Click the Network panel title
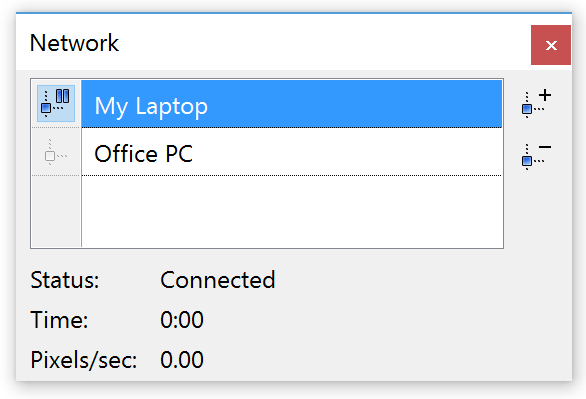 pyautogui.click(x=74, y=43)
